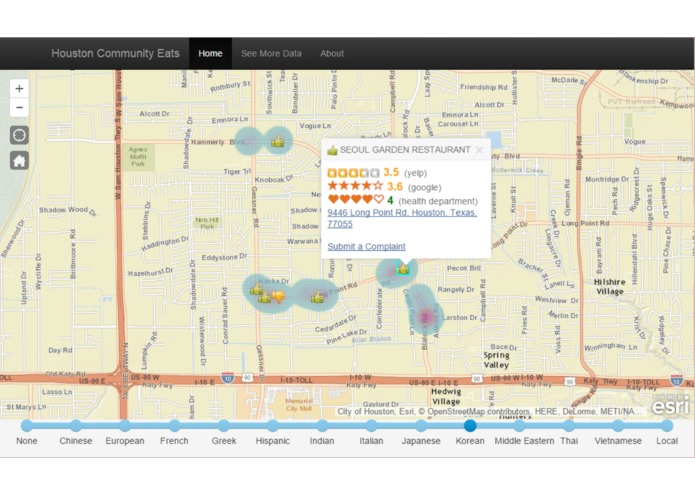Set cuisine slider to Indian
The height and width of the screenshot is (494, 695).
[322, 426]
